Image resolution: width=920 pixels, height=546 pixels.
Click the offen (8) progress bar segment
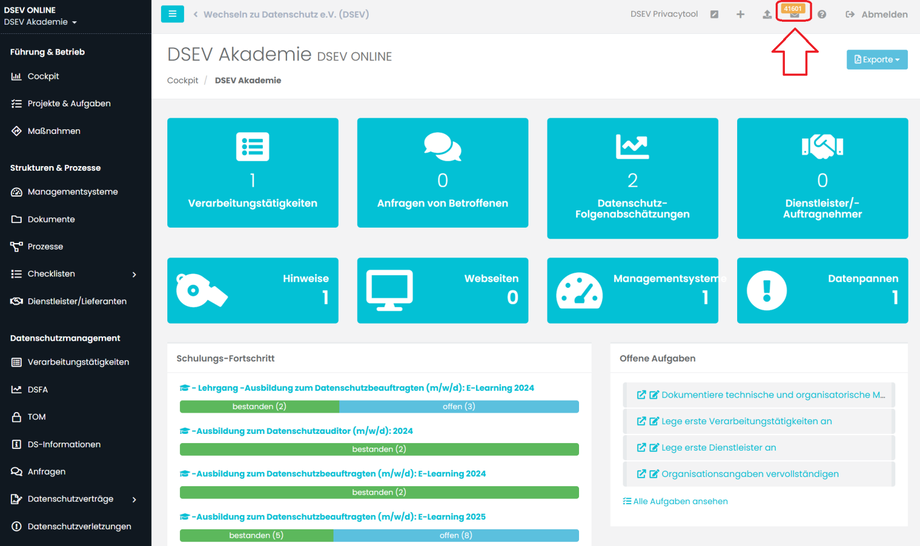pyautogui.click(x=456, y=535)
